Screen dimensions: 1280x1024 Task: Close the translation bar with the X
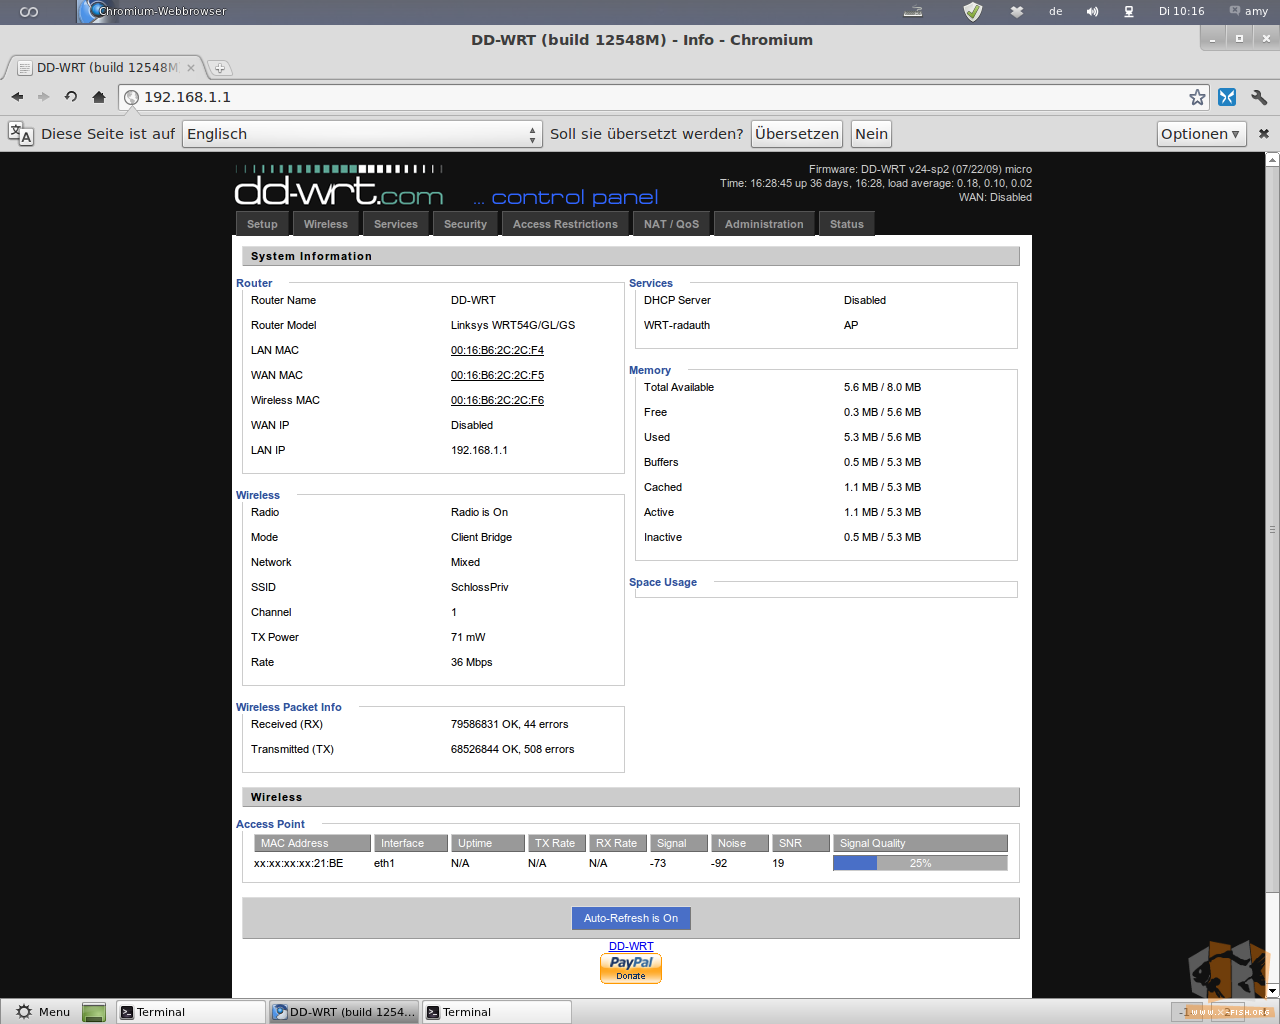pyautogui.click(x=1263, y=134)
